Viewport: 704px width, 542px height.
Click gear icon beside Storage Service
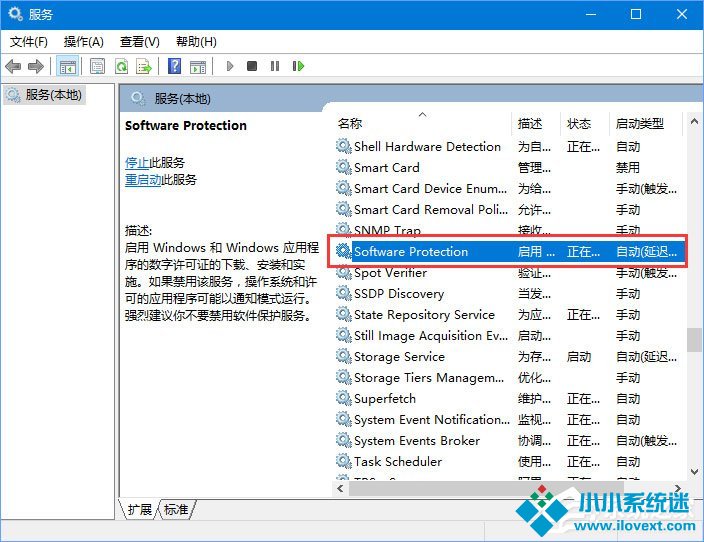(x=343, y=357)
